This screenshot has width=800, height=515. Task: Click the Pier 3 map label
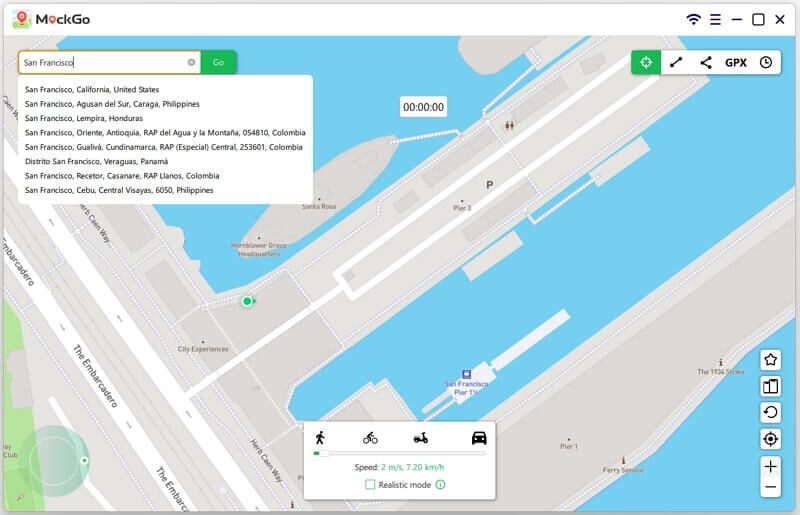(x=462, y=208)
